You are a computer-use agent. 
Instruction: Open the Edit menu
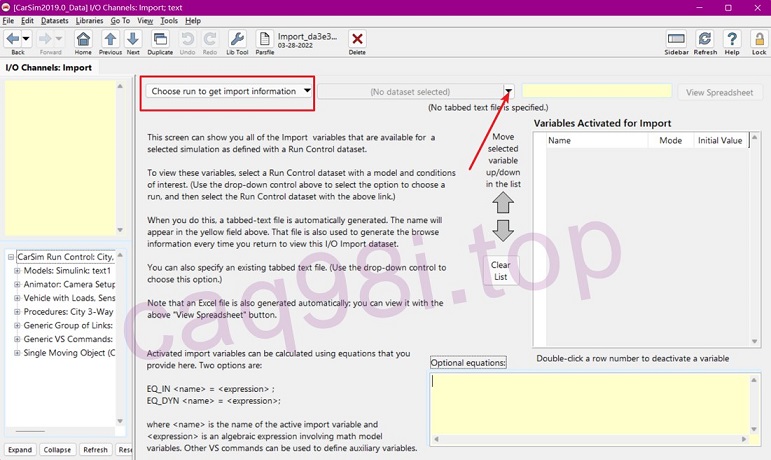(x=27, y=21)
